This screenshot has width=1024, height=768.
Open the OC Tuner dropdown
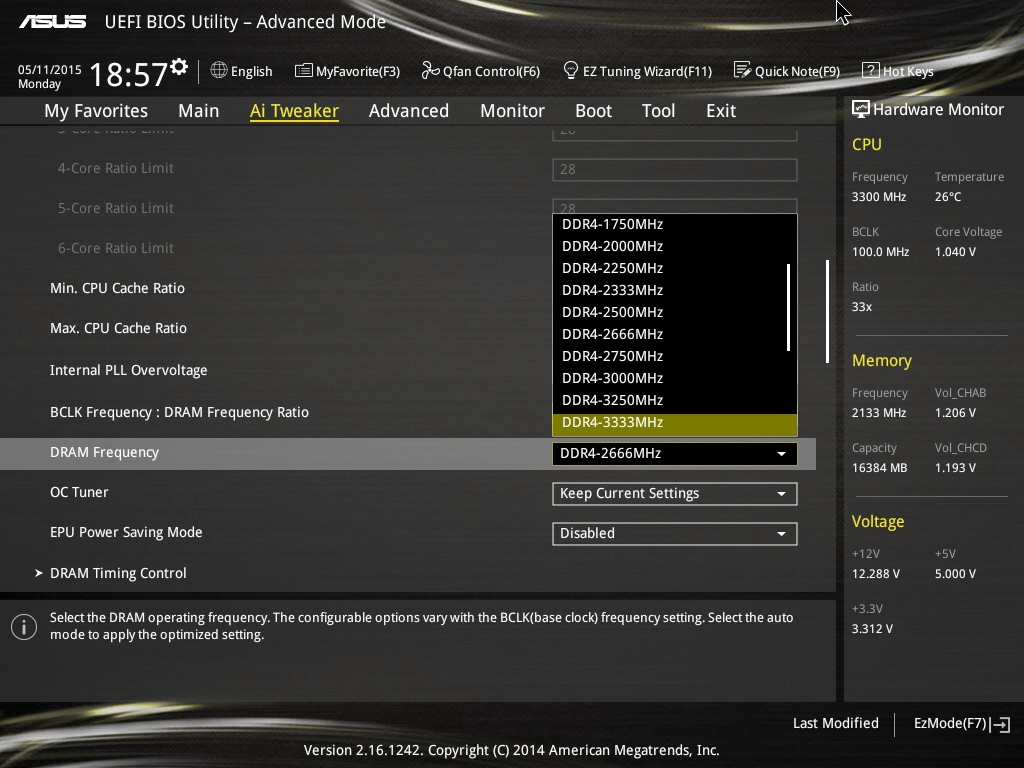(675, 494)
